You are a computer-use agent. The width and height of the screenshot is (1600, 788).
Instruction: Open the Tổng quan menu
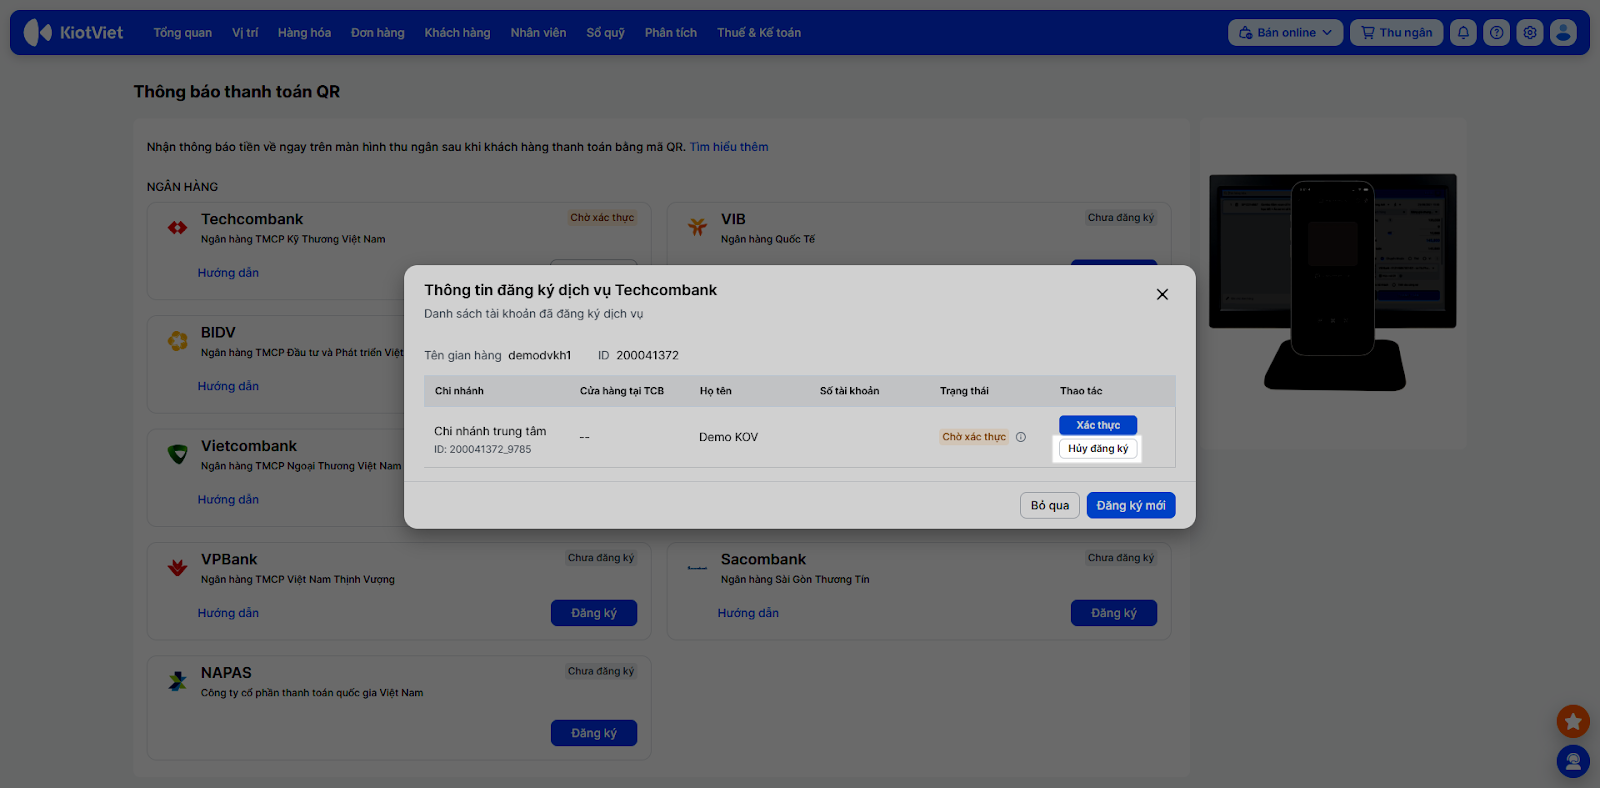click(183, 33)
